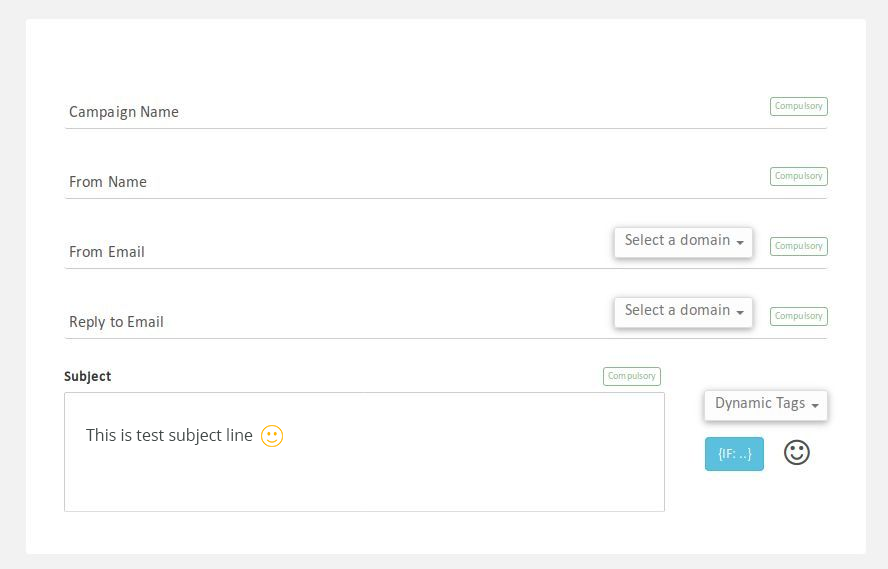
Task: Expand Reply to Email's Select a domain dropdown
Action: tap(683, 312)
